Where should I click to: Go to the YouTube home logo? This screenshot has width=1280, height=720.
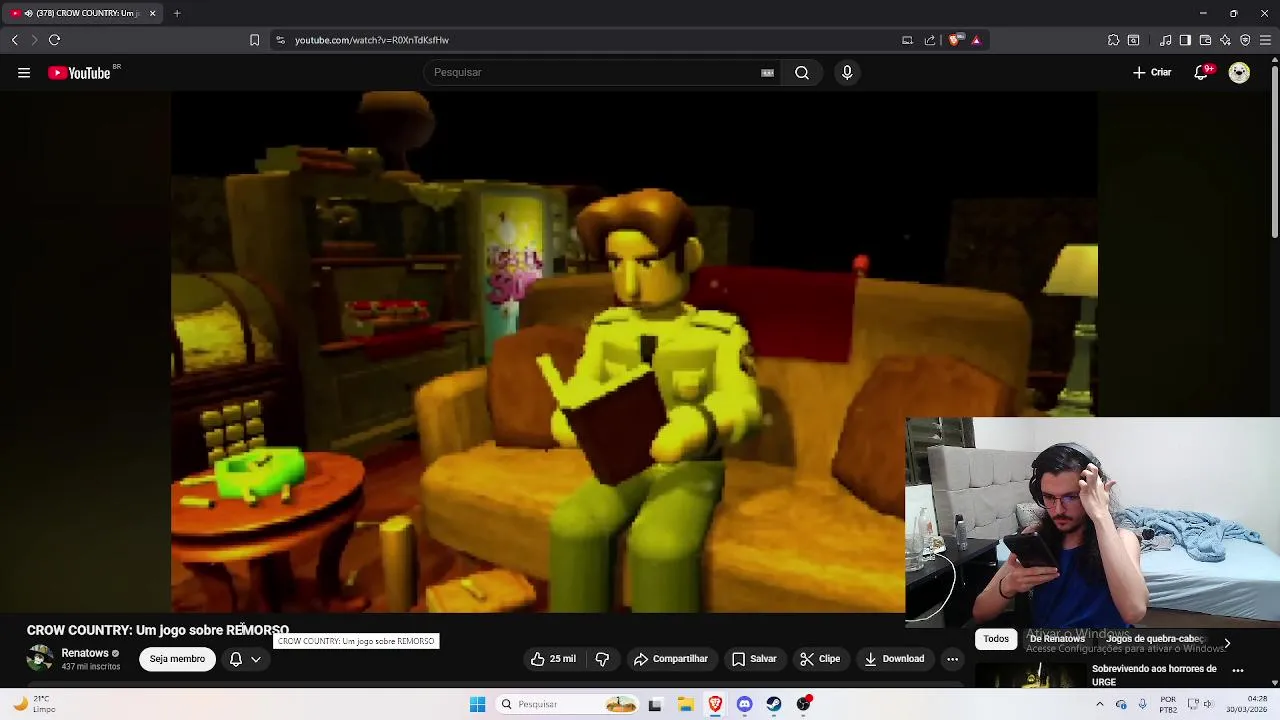pyautogui.click(x=80, y=72)
